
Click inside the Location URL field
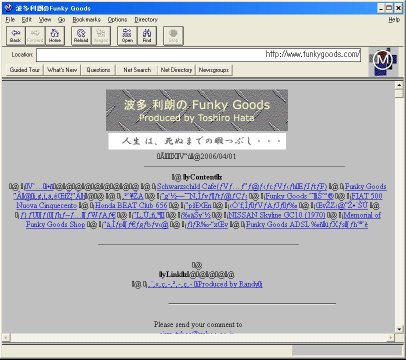click(x=198, y=55)
